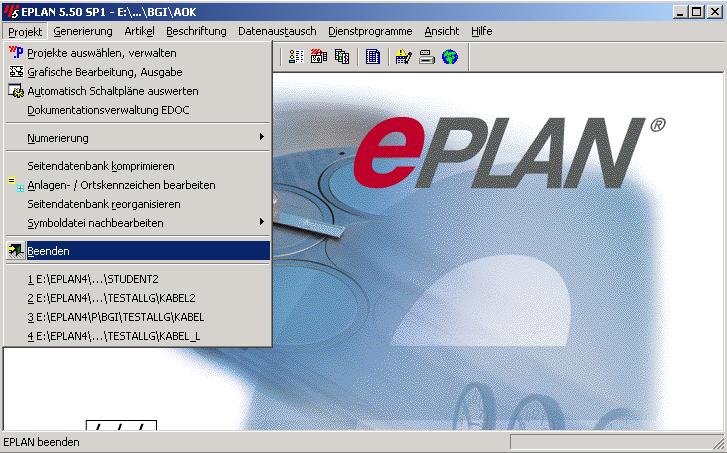The width and height of the screenshot is (727, 453).
Task: Open recent project STUDENT2
Action: pyautogui.click(x=95, y=279)
